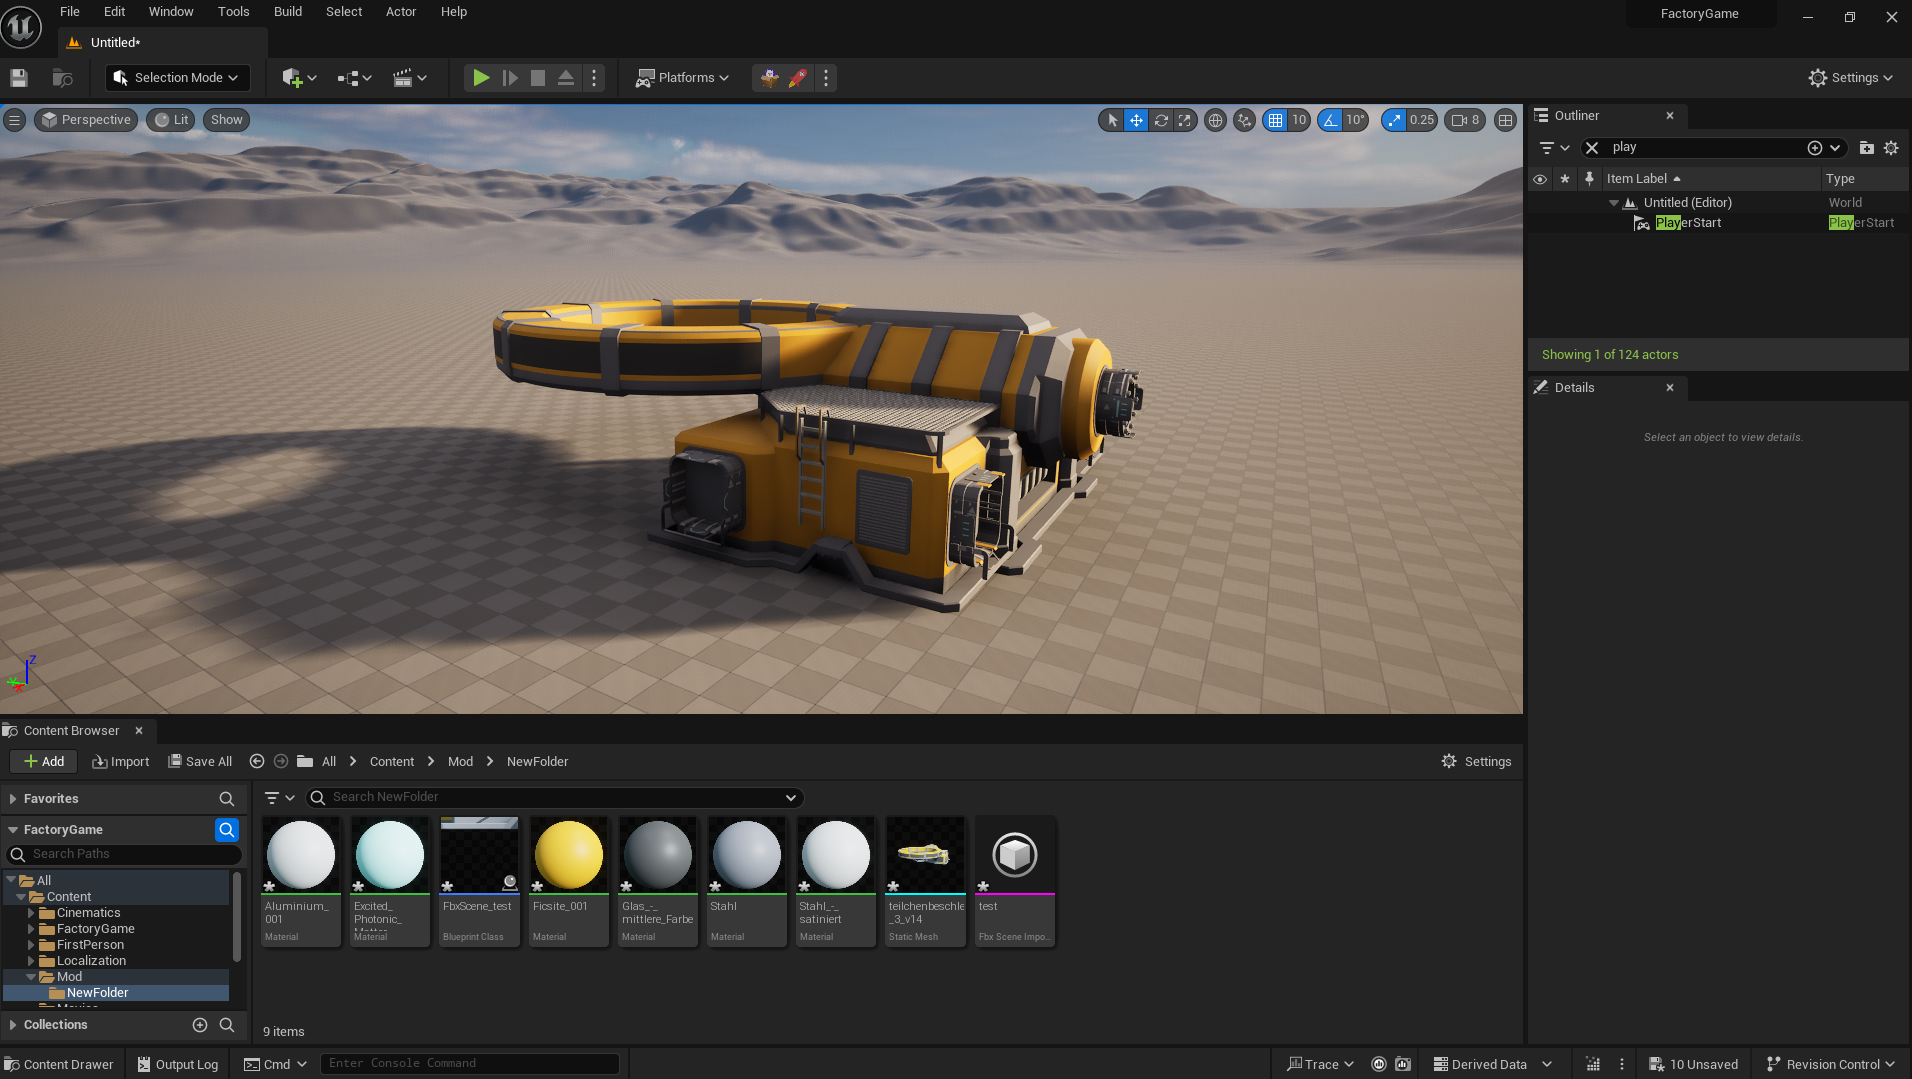Expand the Platforms dropdown
This screenshot has height=1079, width=1912.
683,78
